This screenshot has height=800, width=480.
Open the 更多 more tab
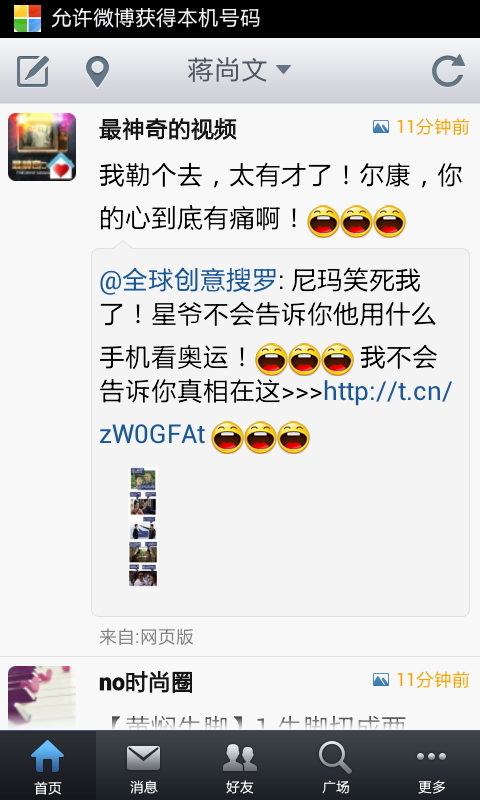tap(432, 765)
